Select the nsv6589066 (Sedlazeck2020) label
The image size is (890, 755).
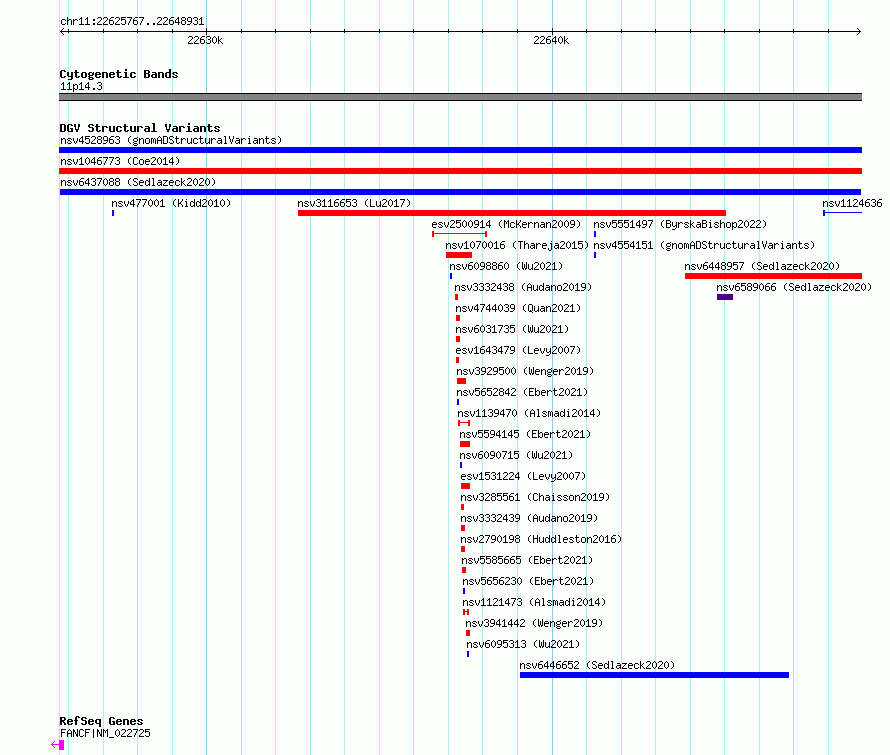point(794,287)
